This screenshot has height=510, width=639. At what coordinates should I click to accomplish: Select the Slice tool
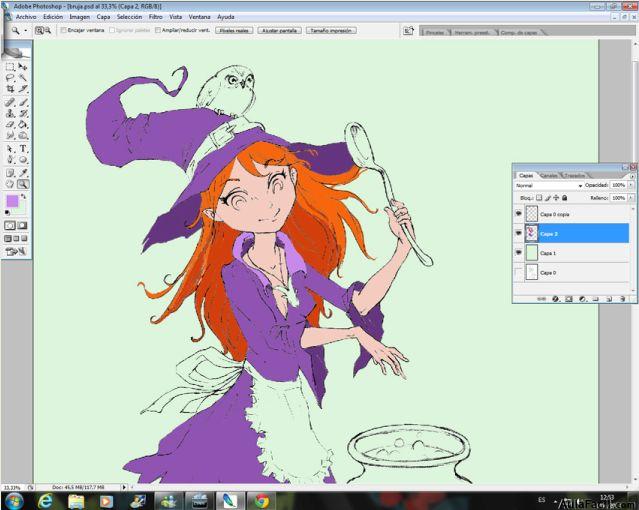[23, 88]
